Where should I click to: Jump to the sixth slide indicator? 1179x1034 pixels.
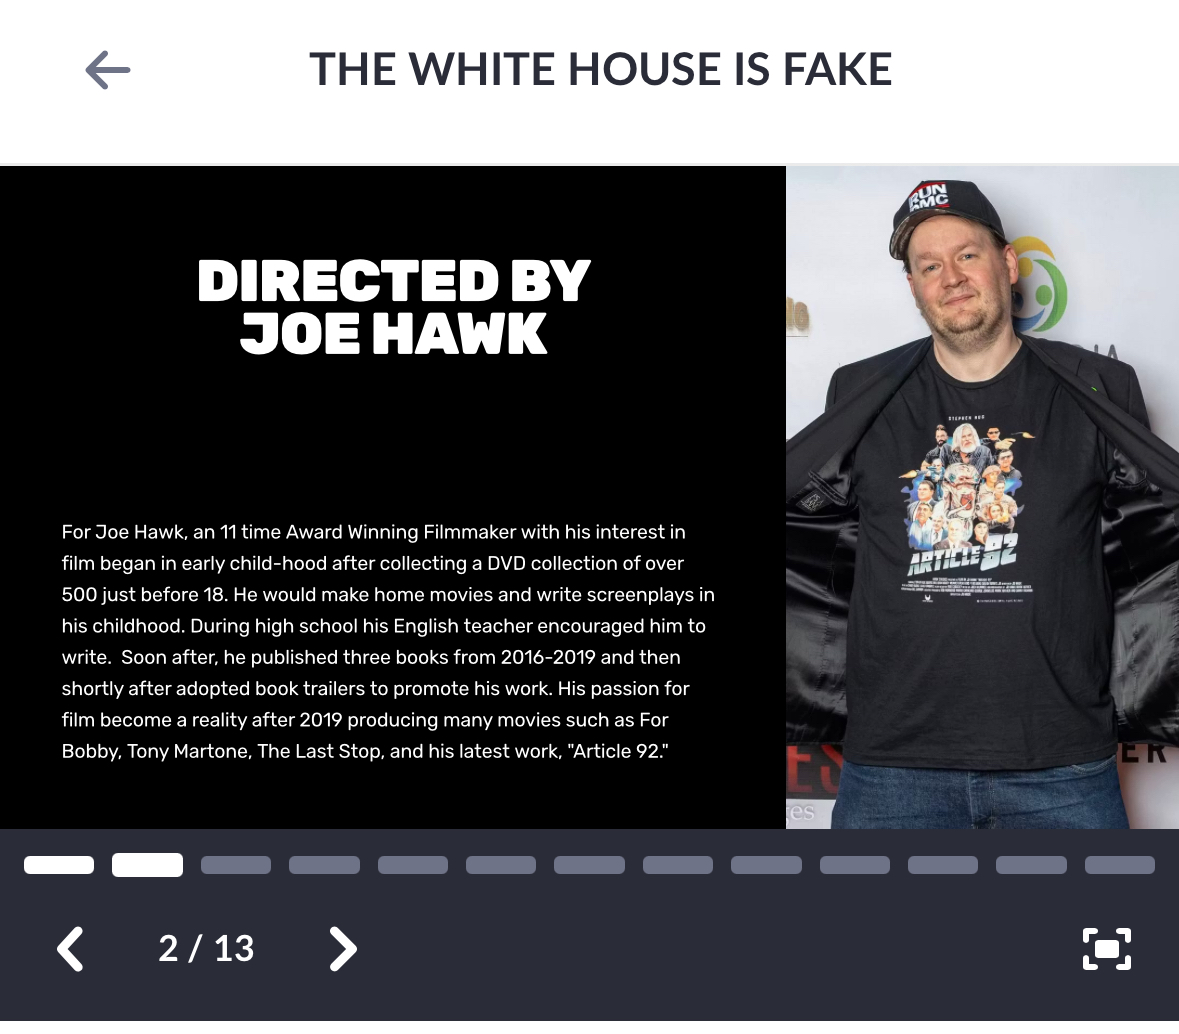[501, 865]
